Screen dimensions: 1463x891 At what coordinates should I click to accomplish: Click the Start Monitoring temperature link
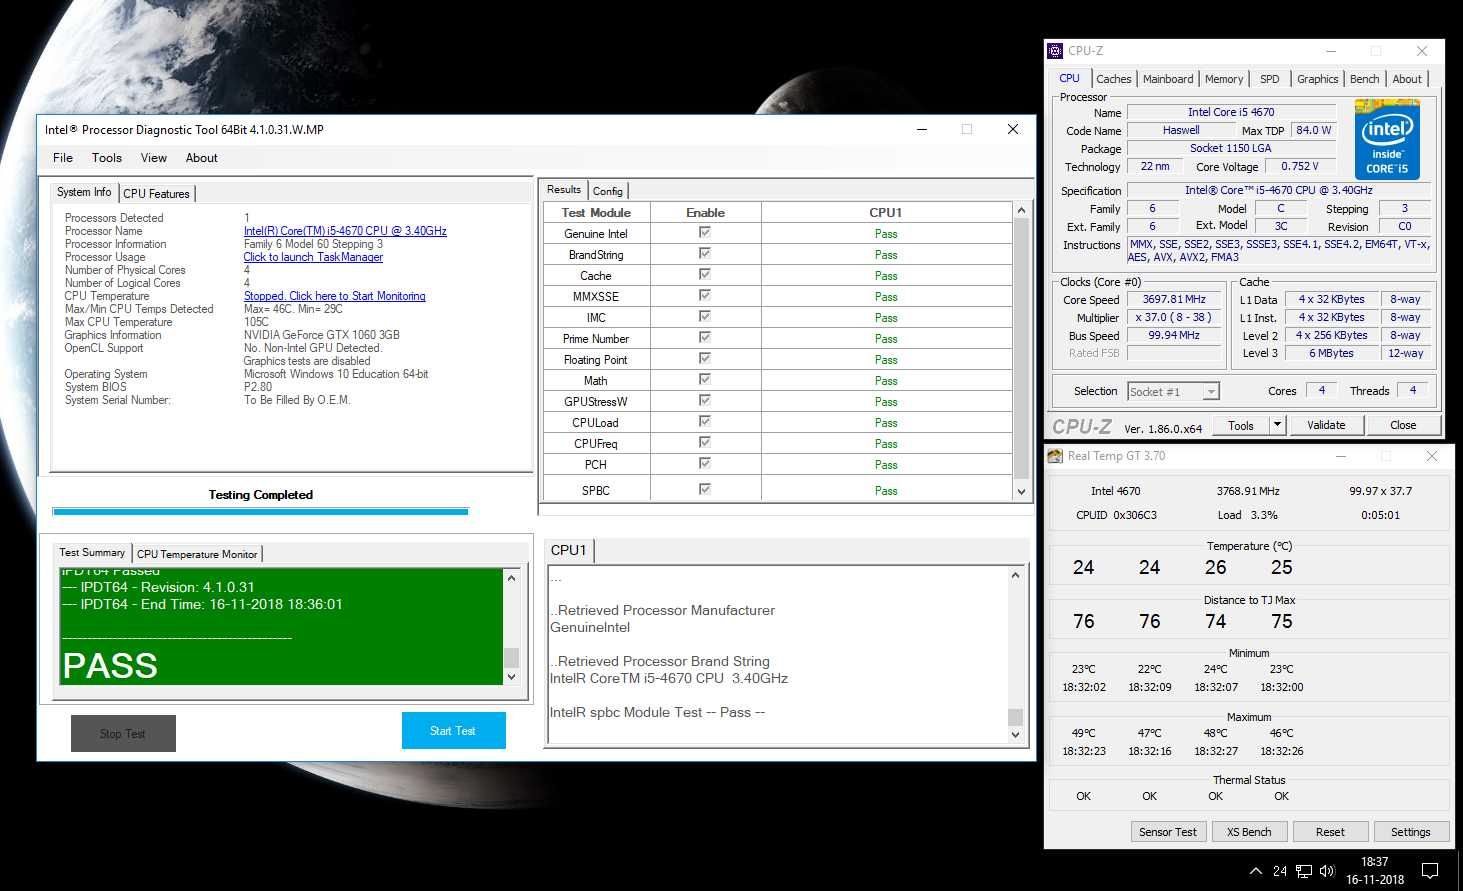[x=335, y=296]
